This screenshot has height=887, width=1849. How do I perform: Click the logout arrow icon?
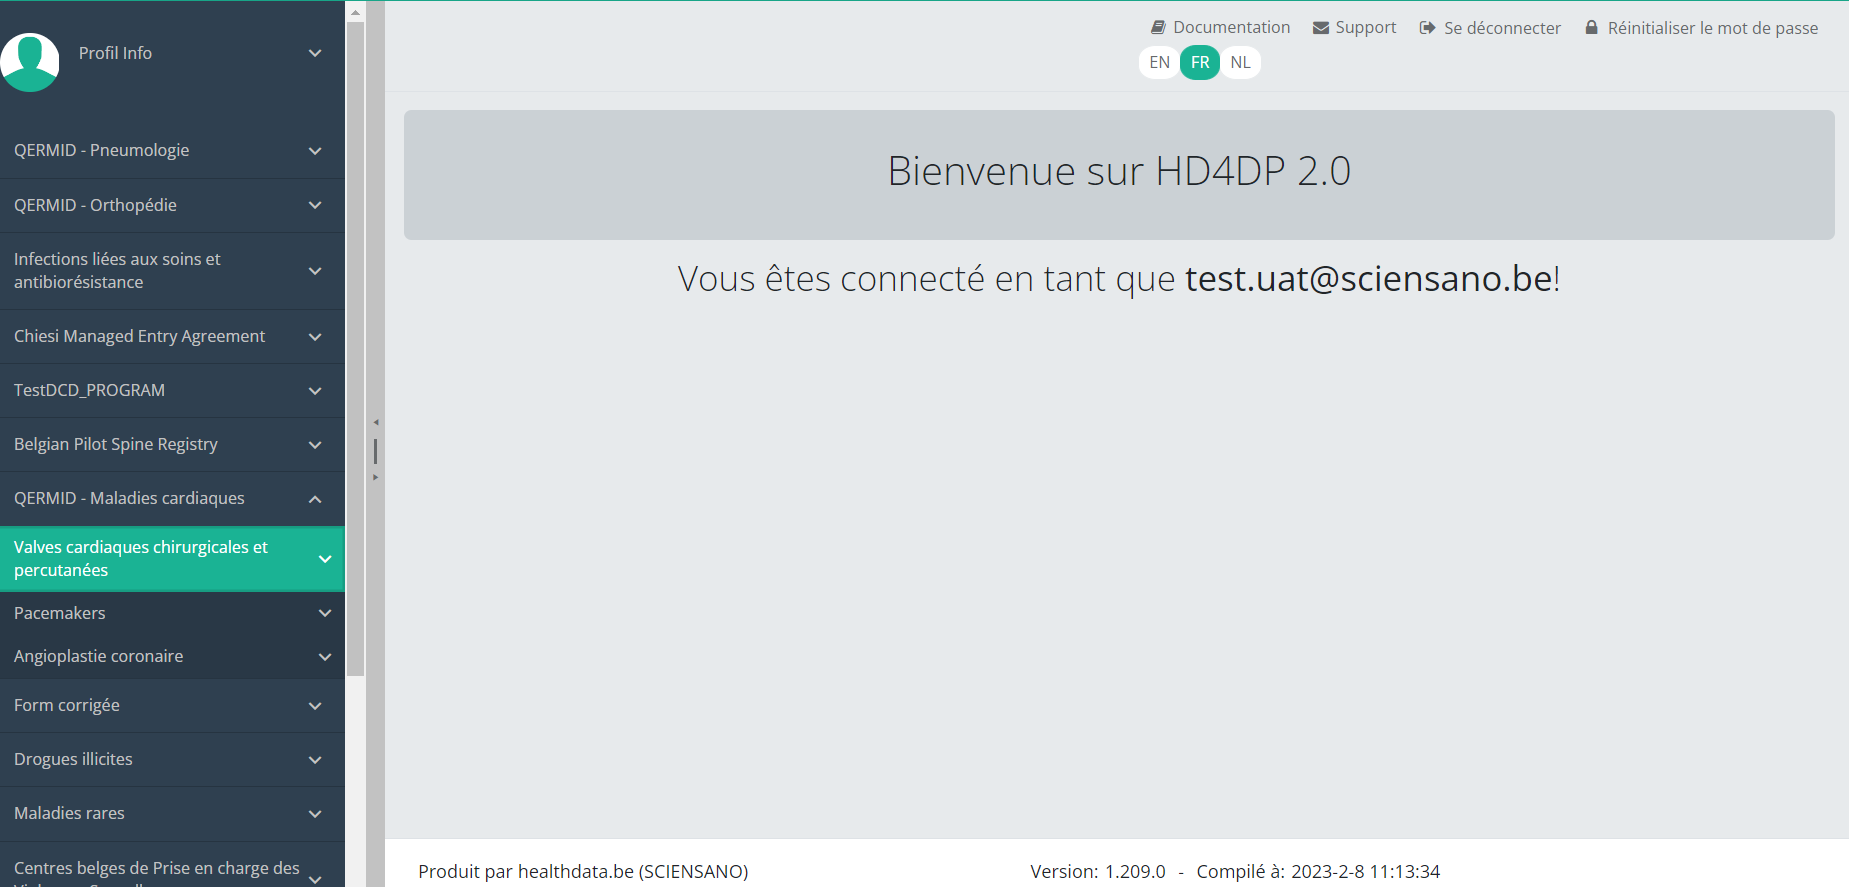click(1427, 28)
